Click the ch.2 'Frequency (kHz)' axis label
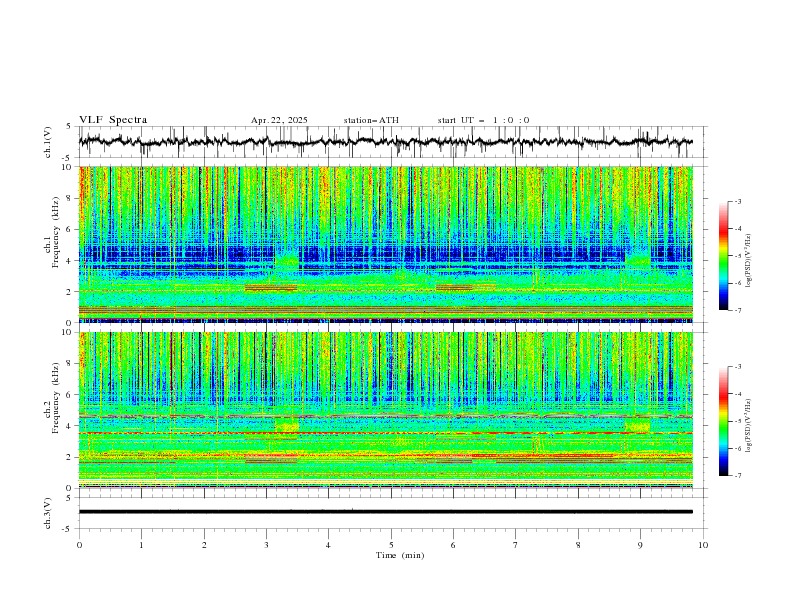The height and width of the screenshot is (612, 792). click(56, 398)
